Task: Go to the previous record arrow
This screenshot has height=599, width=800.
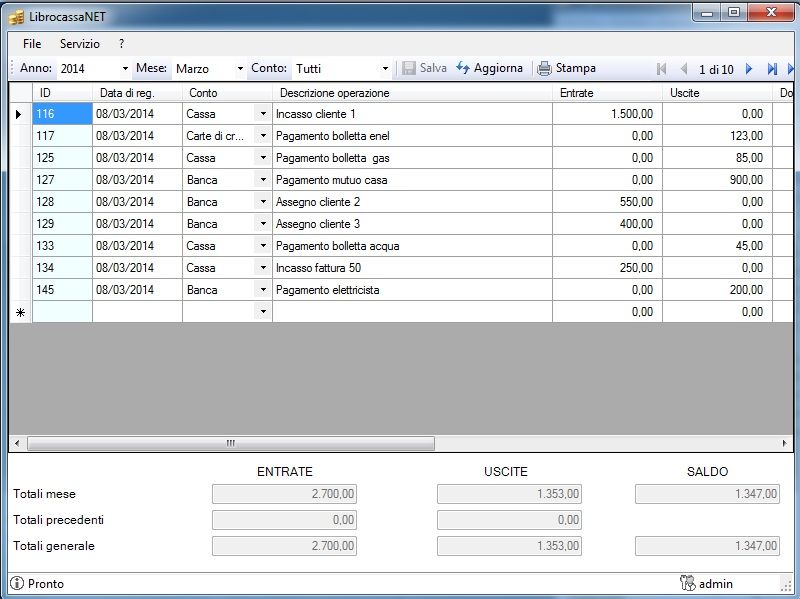Action: pos(684,69)
